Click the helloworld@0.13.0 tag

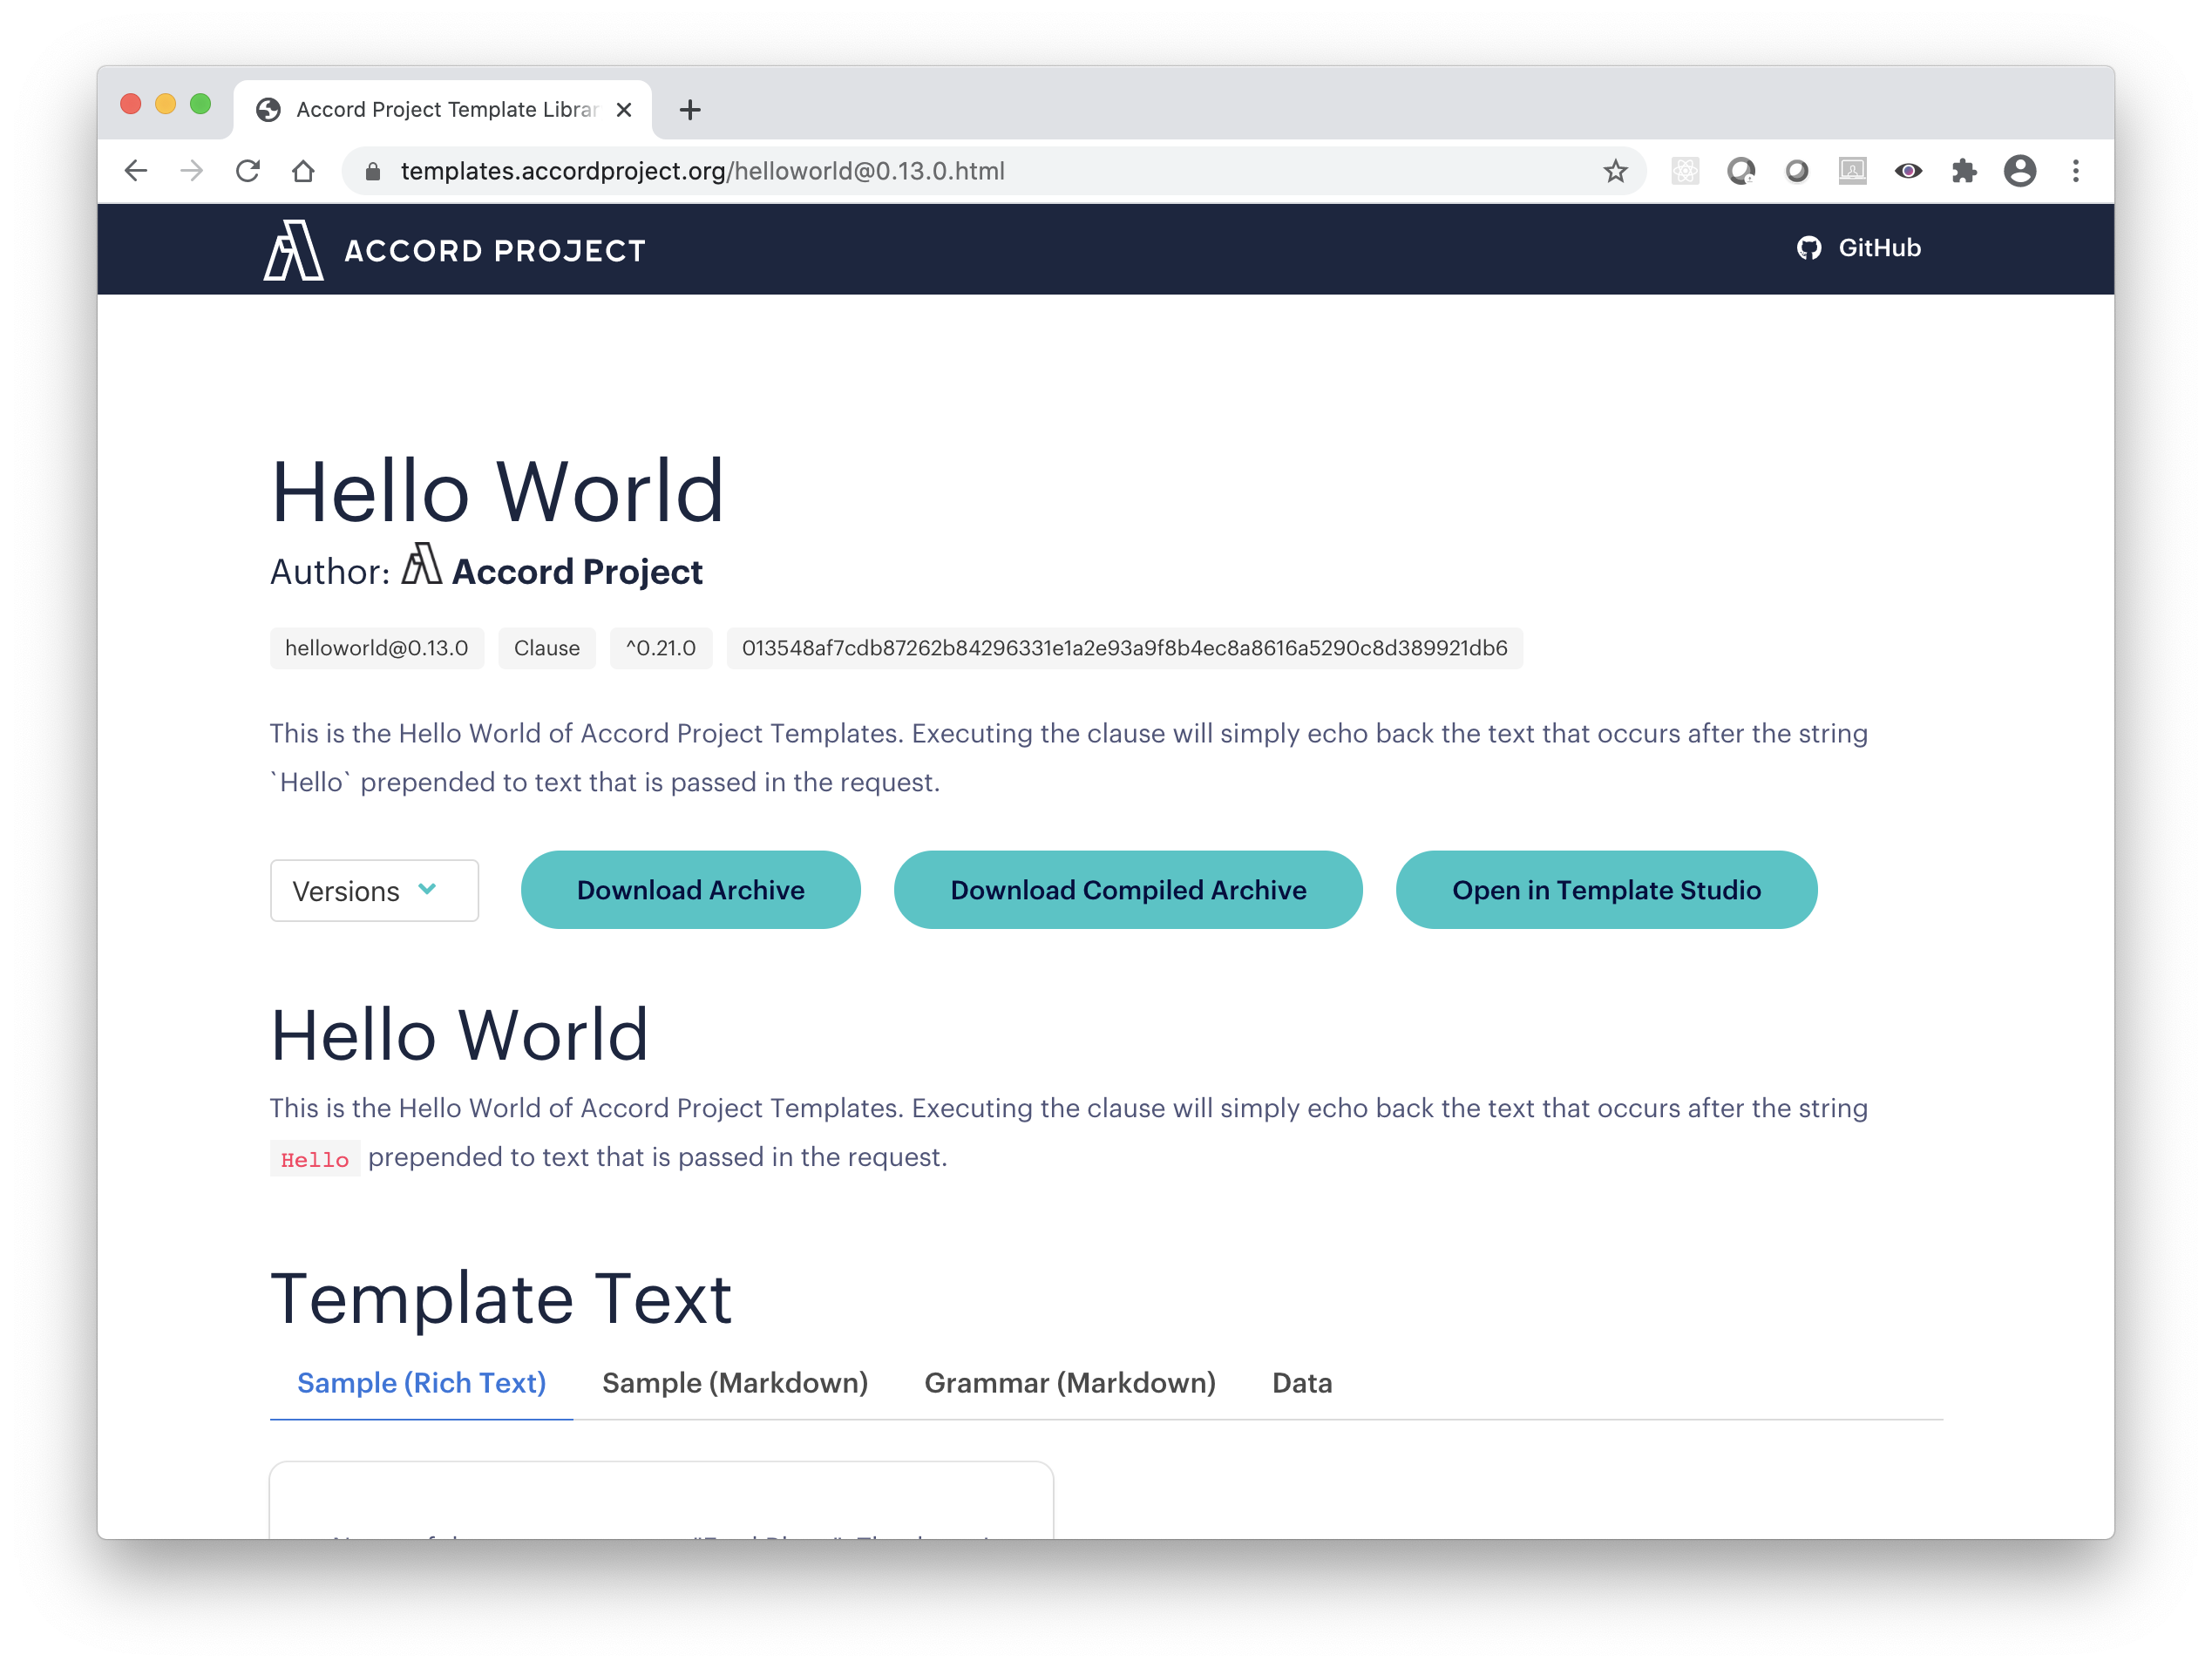pos(377,648)
